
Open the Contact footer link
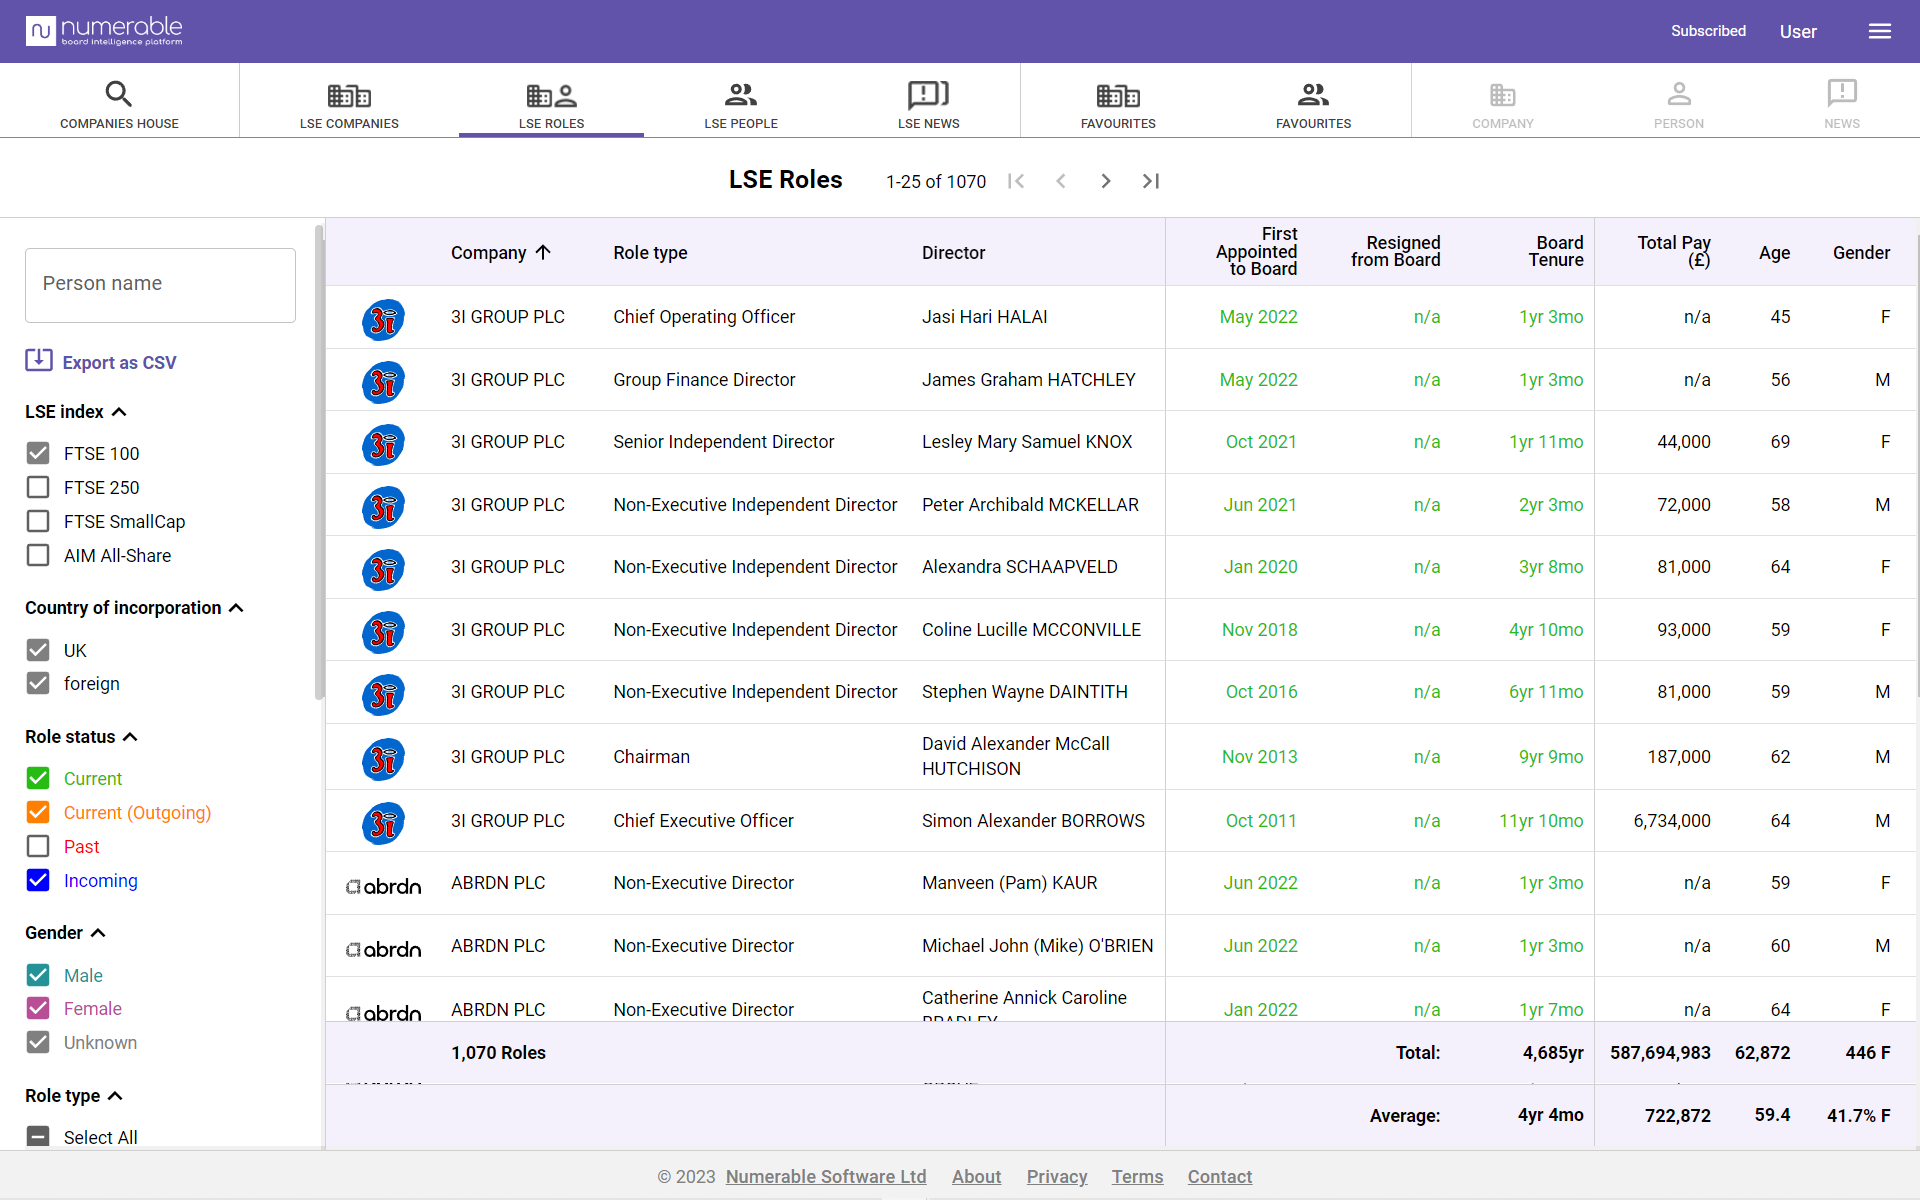(x=1220, y=1177)
